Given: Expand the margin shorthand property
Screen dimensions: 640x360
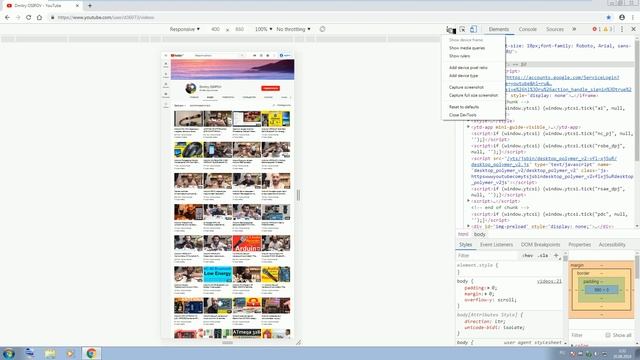Looking at the screenshot, I should pos(486,294).
